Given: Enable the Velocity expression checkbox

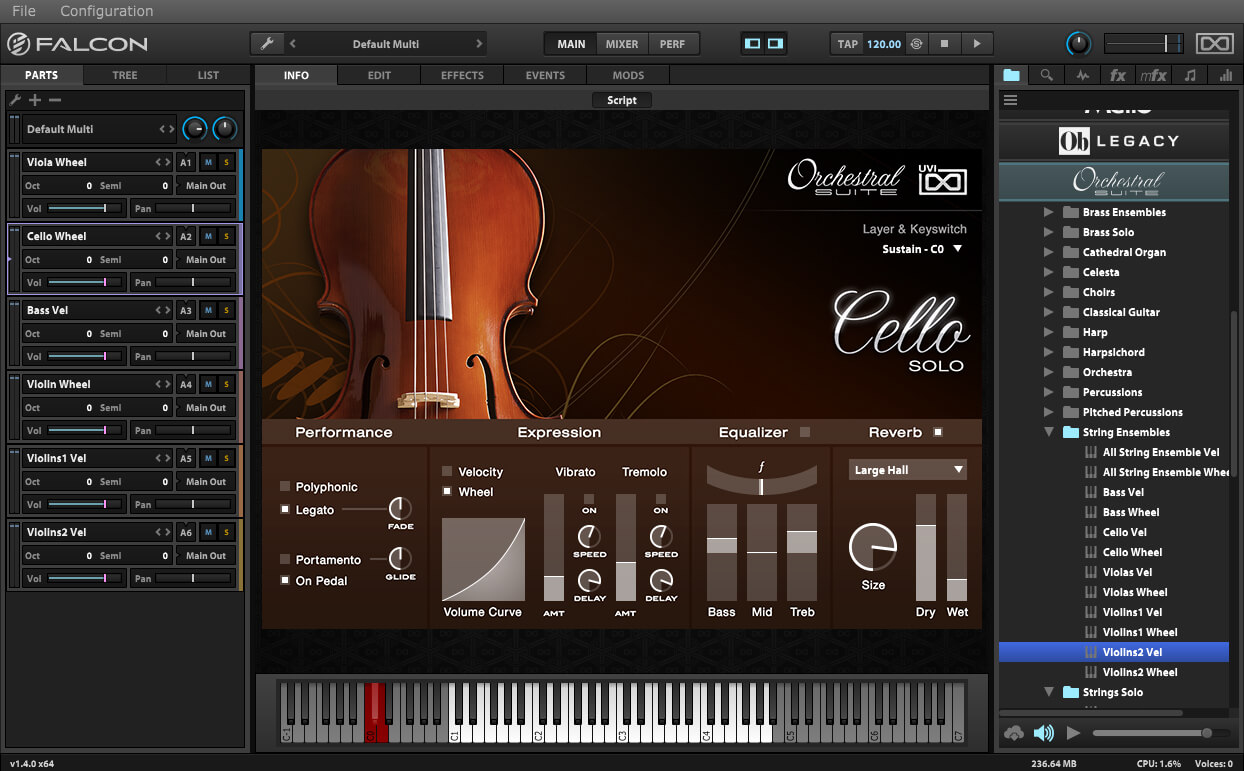Looking at the screenshot, I should tap(447, 471).
